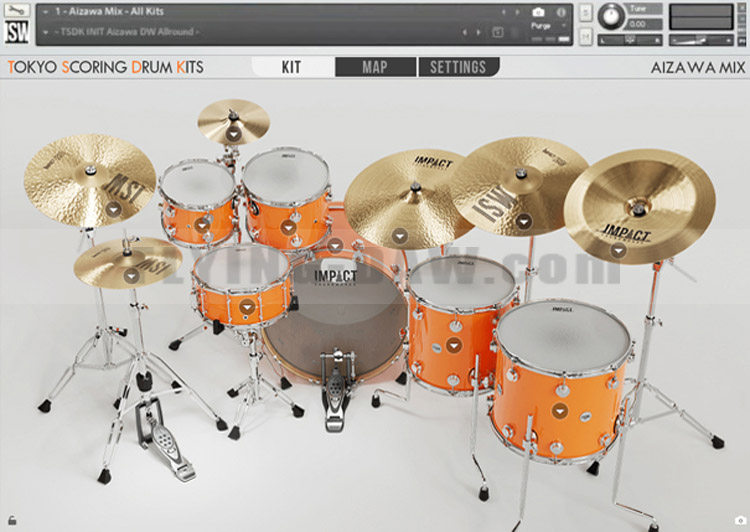This screenshot has height=532, width=750.
Task: Click the kick drum head IMPACT logo
Action: (335, 277)
